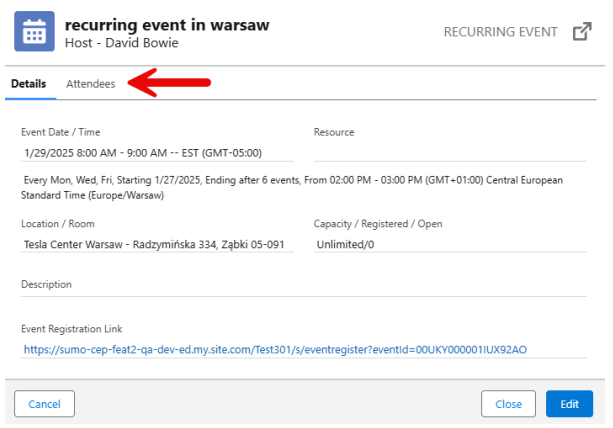613x428 pixels.
Task: Click the title "recurring event in warsaw"
Action: 167,25
